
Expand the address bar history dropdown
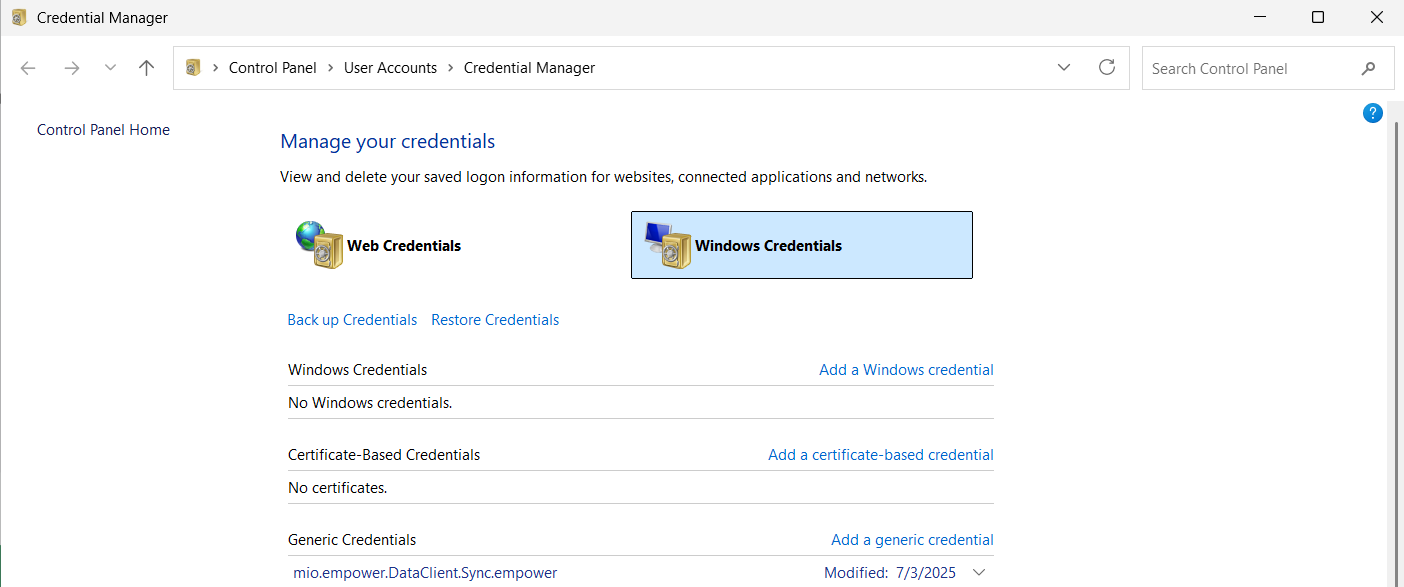(1064, 68)
